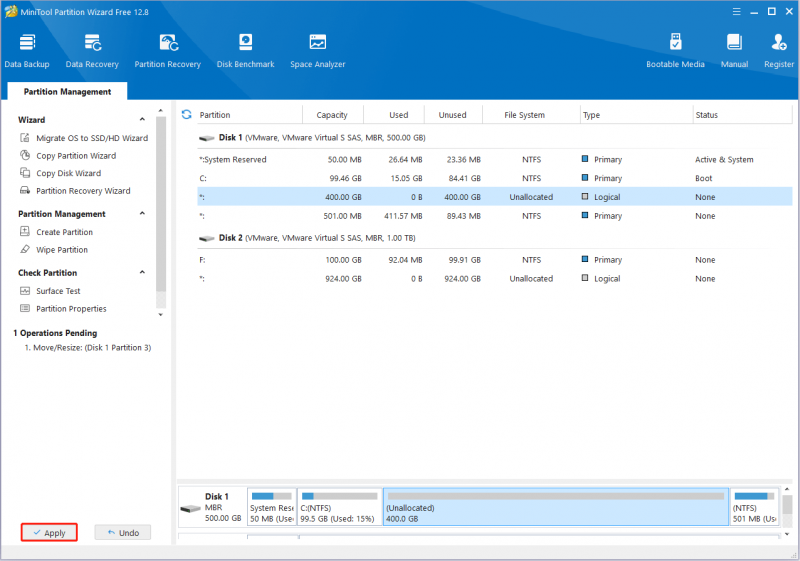Collapse the Partition Management sidebar section

point(142,214)
